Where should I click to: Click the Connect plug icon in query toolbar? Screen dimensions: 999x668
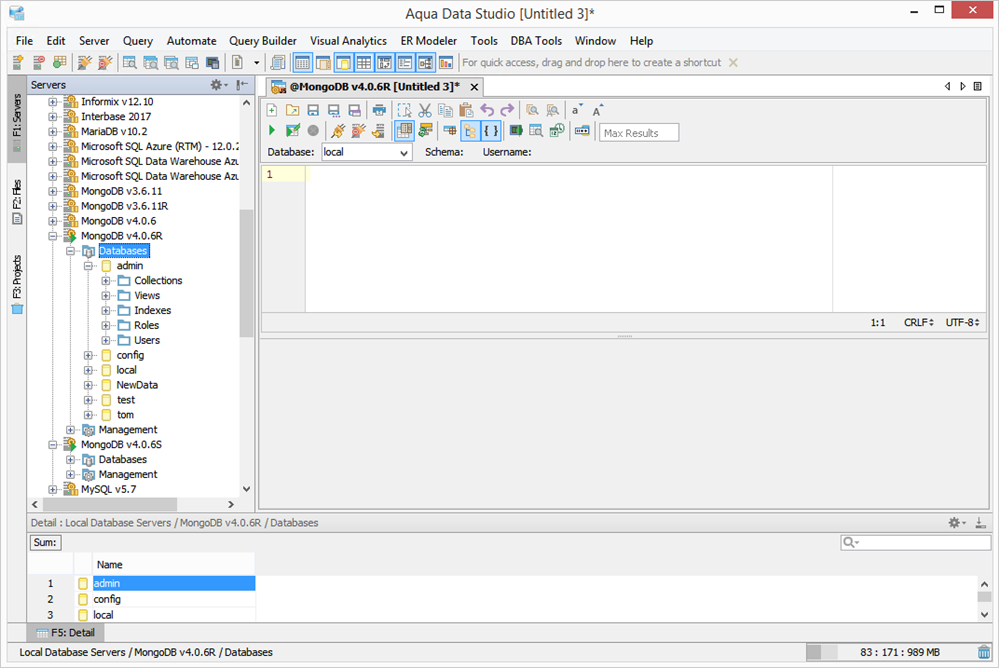(x=338, y=131)
